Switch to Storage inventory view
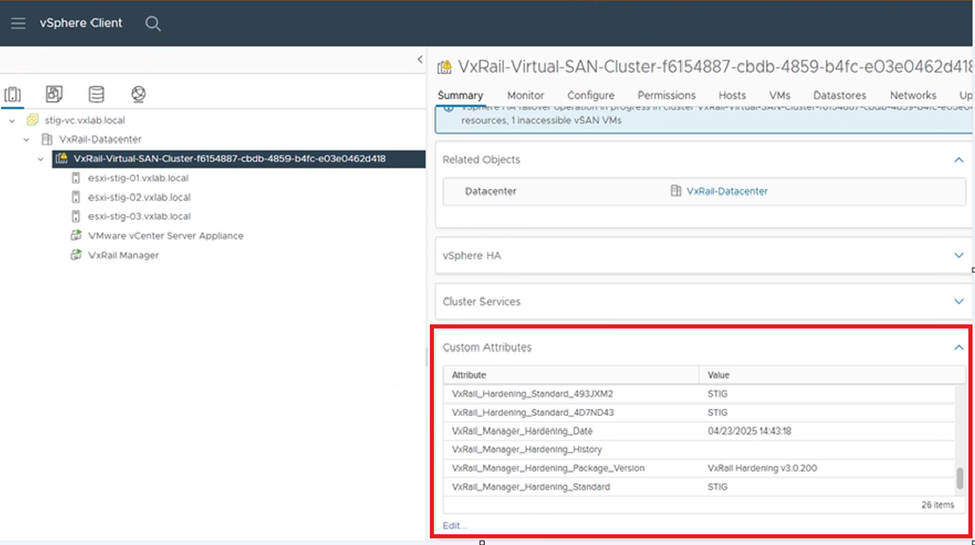 coord(96,94)
